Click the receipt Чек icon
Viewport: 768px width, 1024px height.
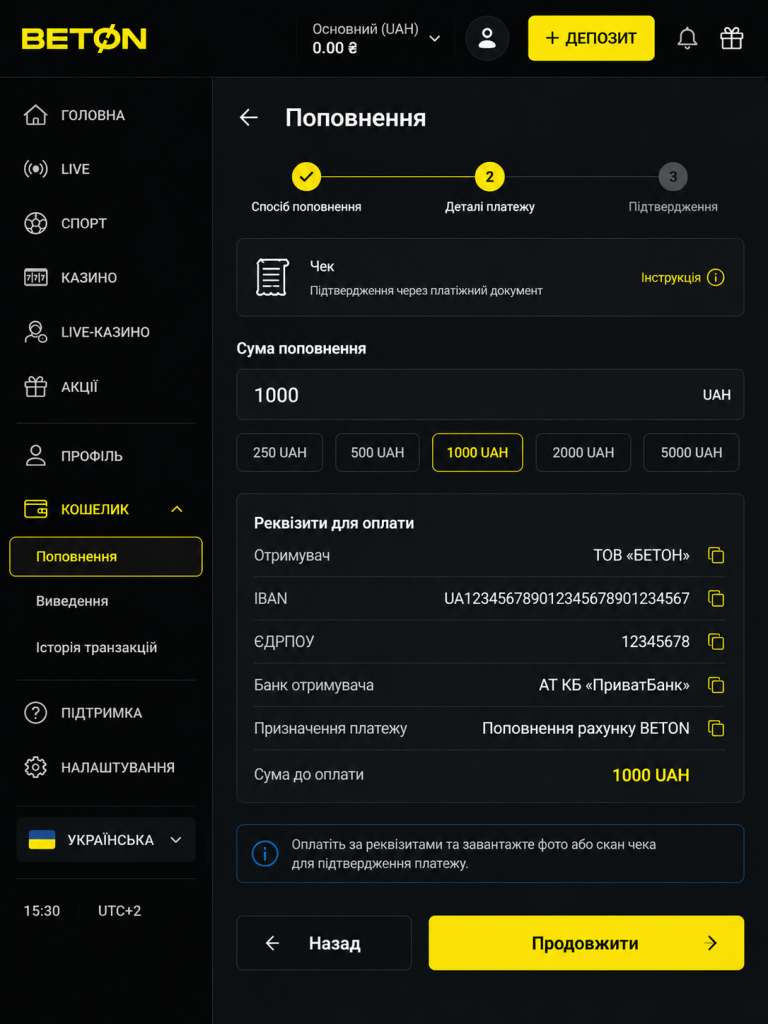coord(272,278)
